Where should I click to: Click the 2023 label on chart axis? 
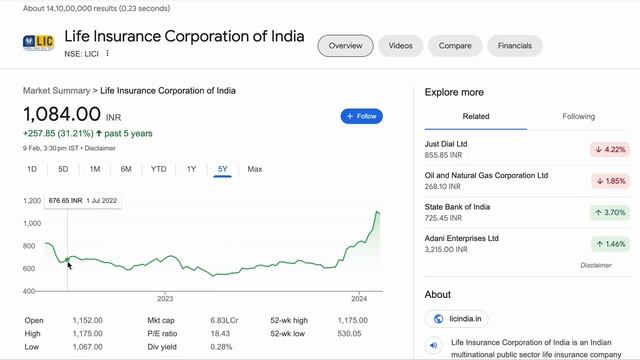click(165, 299)
